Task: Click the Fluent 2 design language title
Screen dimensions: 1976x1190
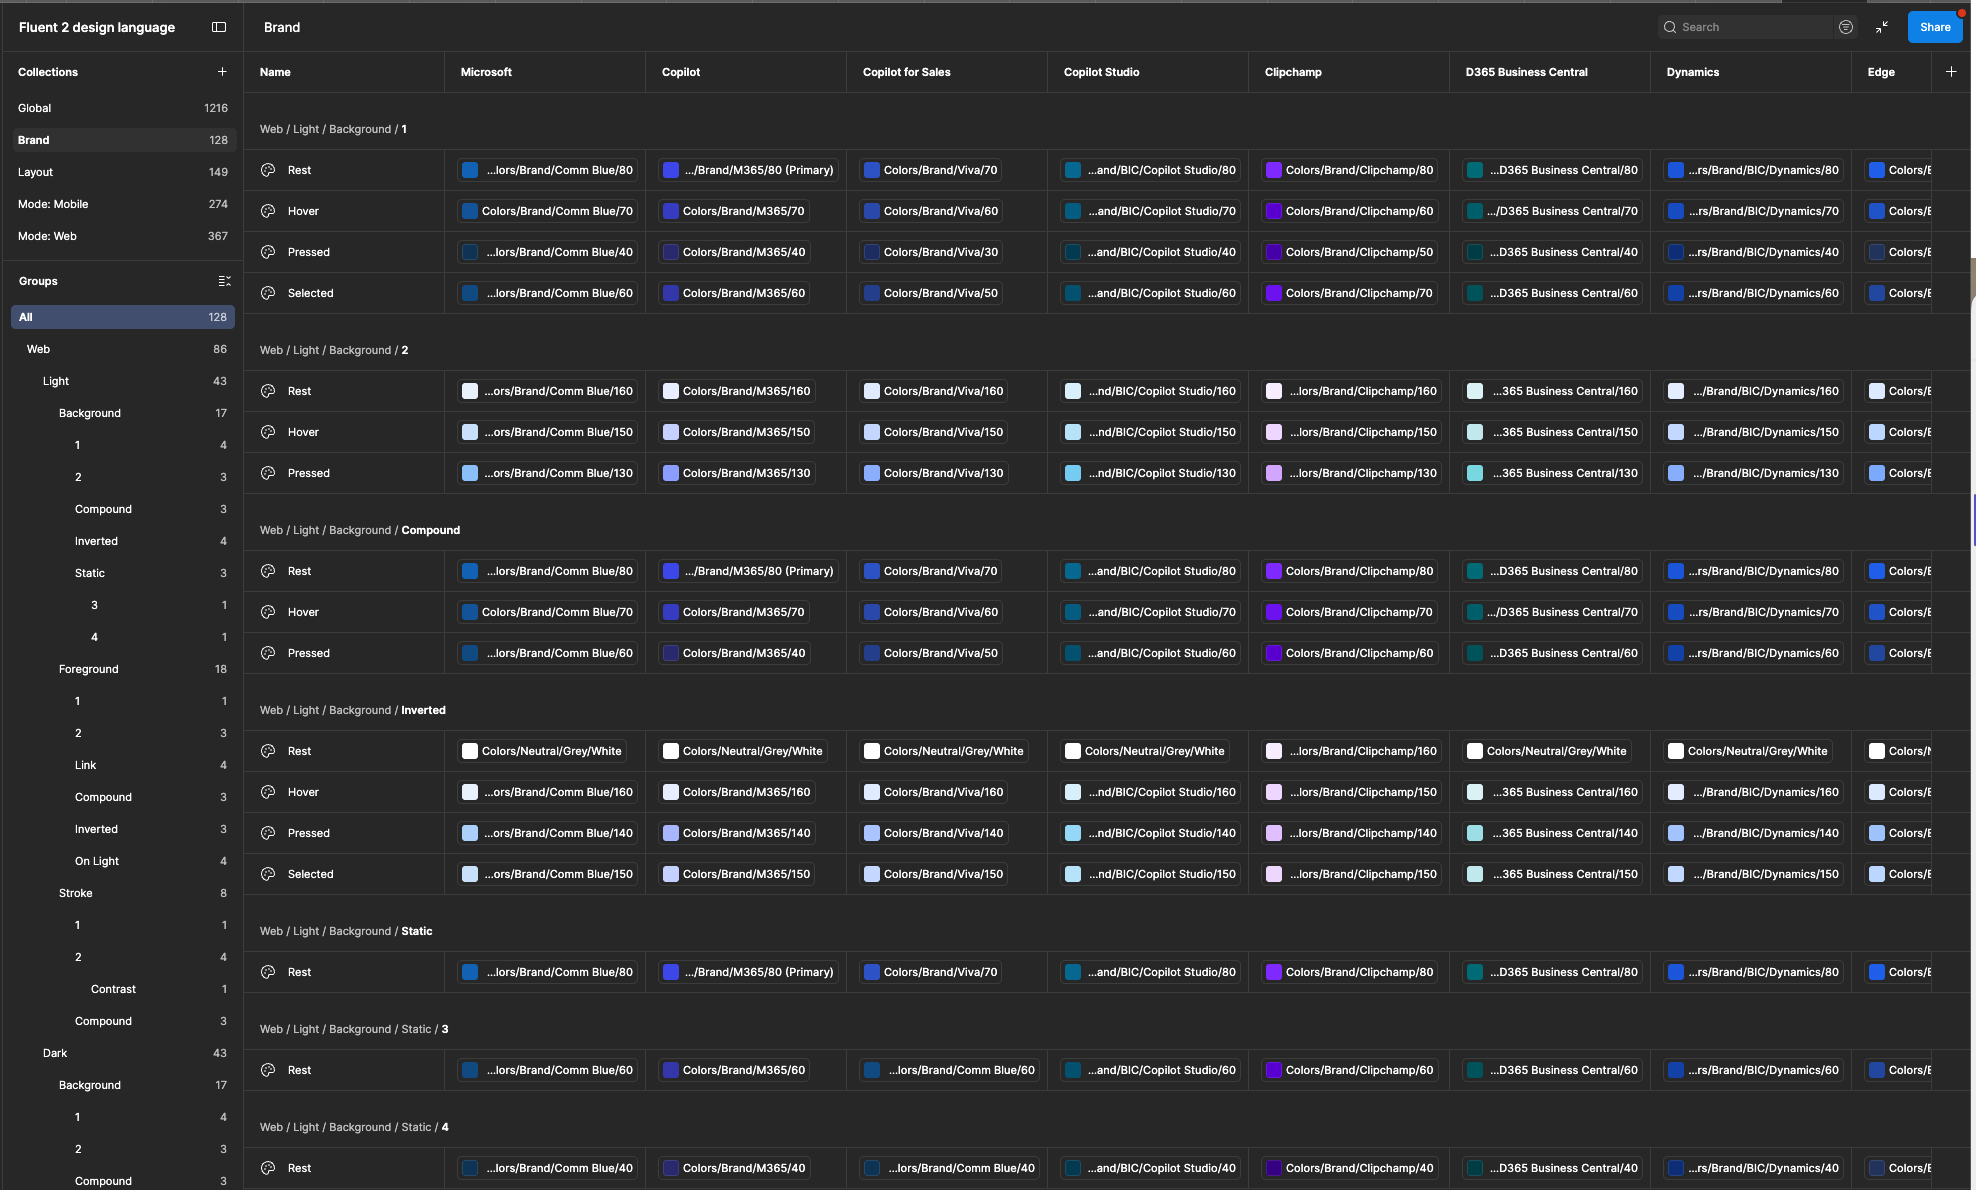Action: coord(97,27)
